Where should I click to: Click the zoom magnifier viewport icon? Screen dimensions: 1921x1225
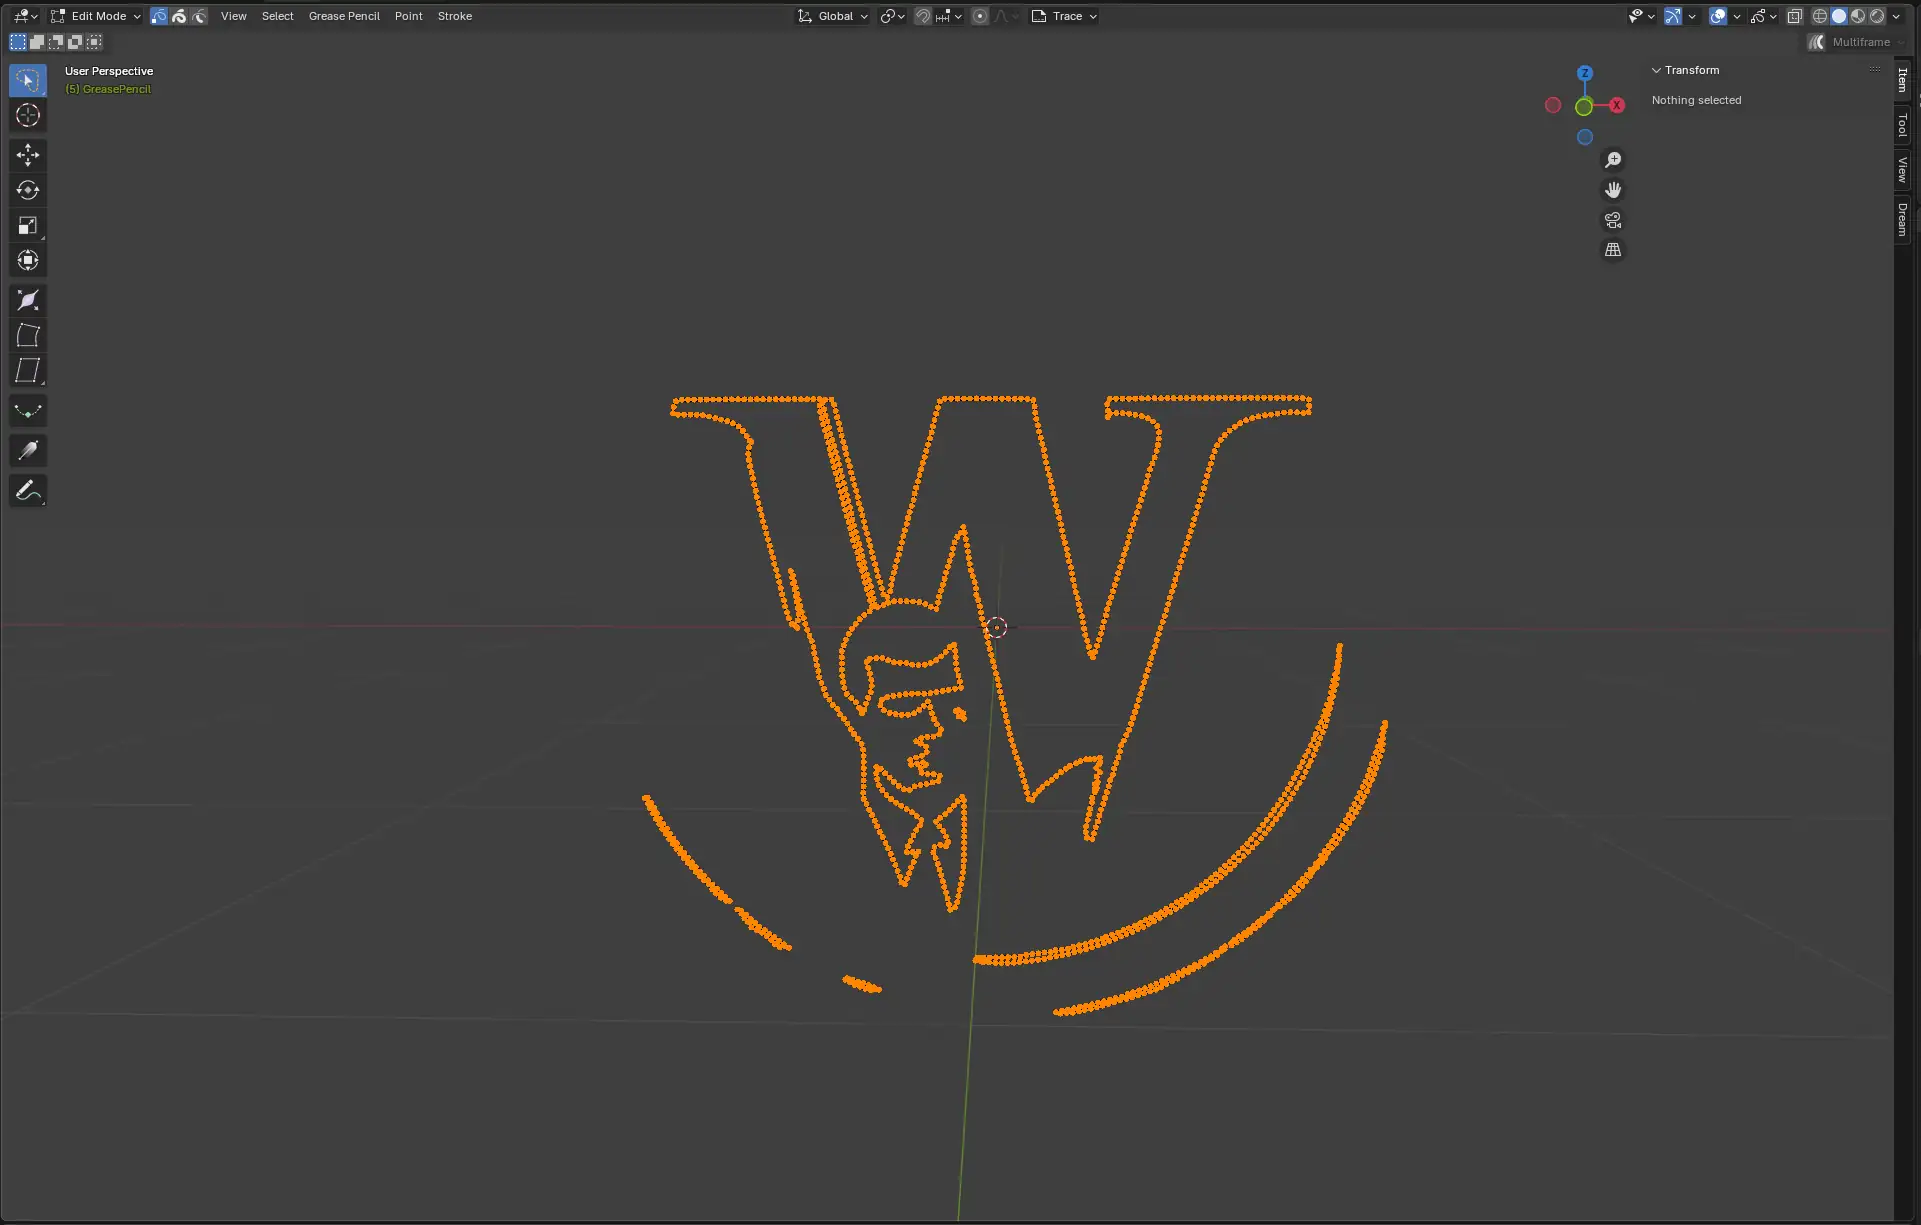point(1613,160)
